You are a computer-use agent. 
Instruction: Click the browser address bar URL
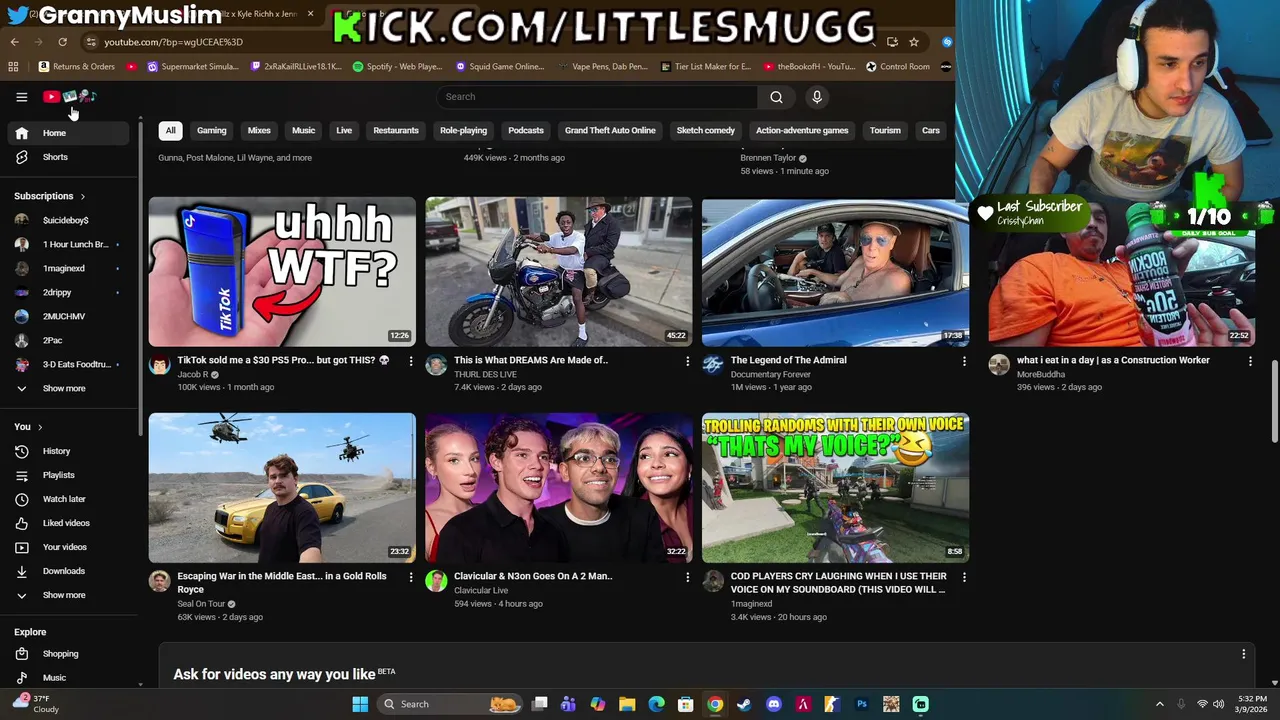pyautogui.click(x=174, y=42)
